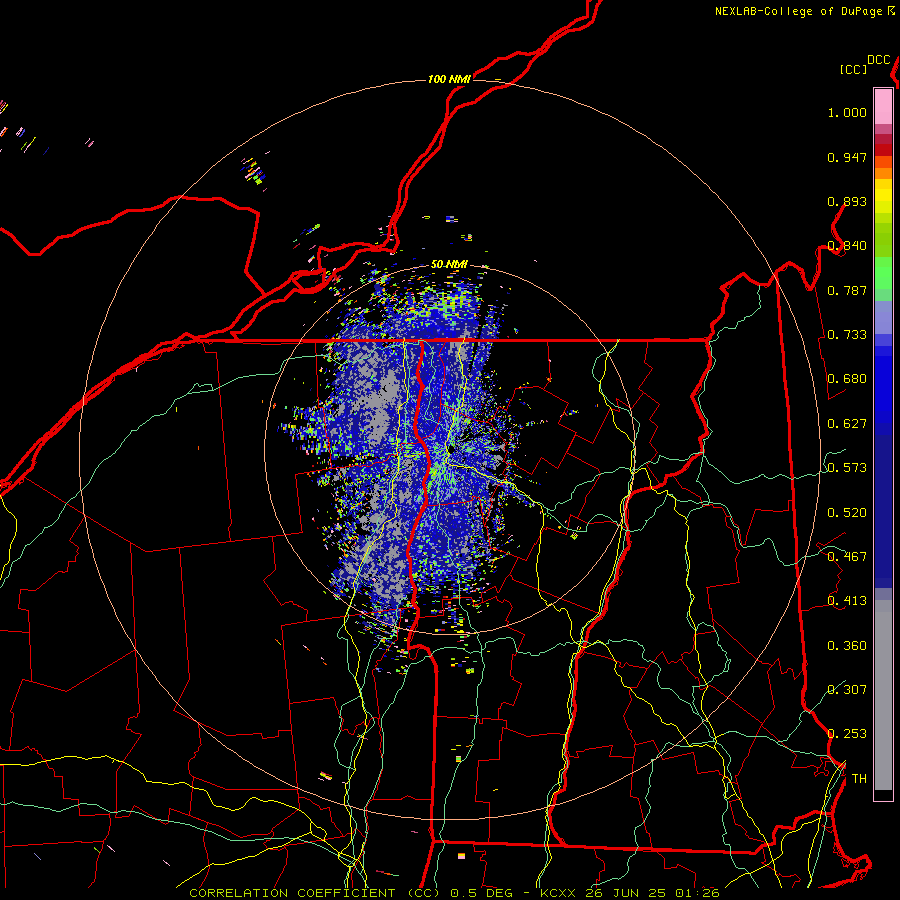Viewport: 900px width, 900px height.
Task: Select the 0.840 scale value
Action: 847,246
